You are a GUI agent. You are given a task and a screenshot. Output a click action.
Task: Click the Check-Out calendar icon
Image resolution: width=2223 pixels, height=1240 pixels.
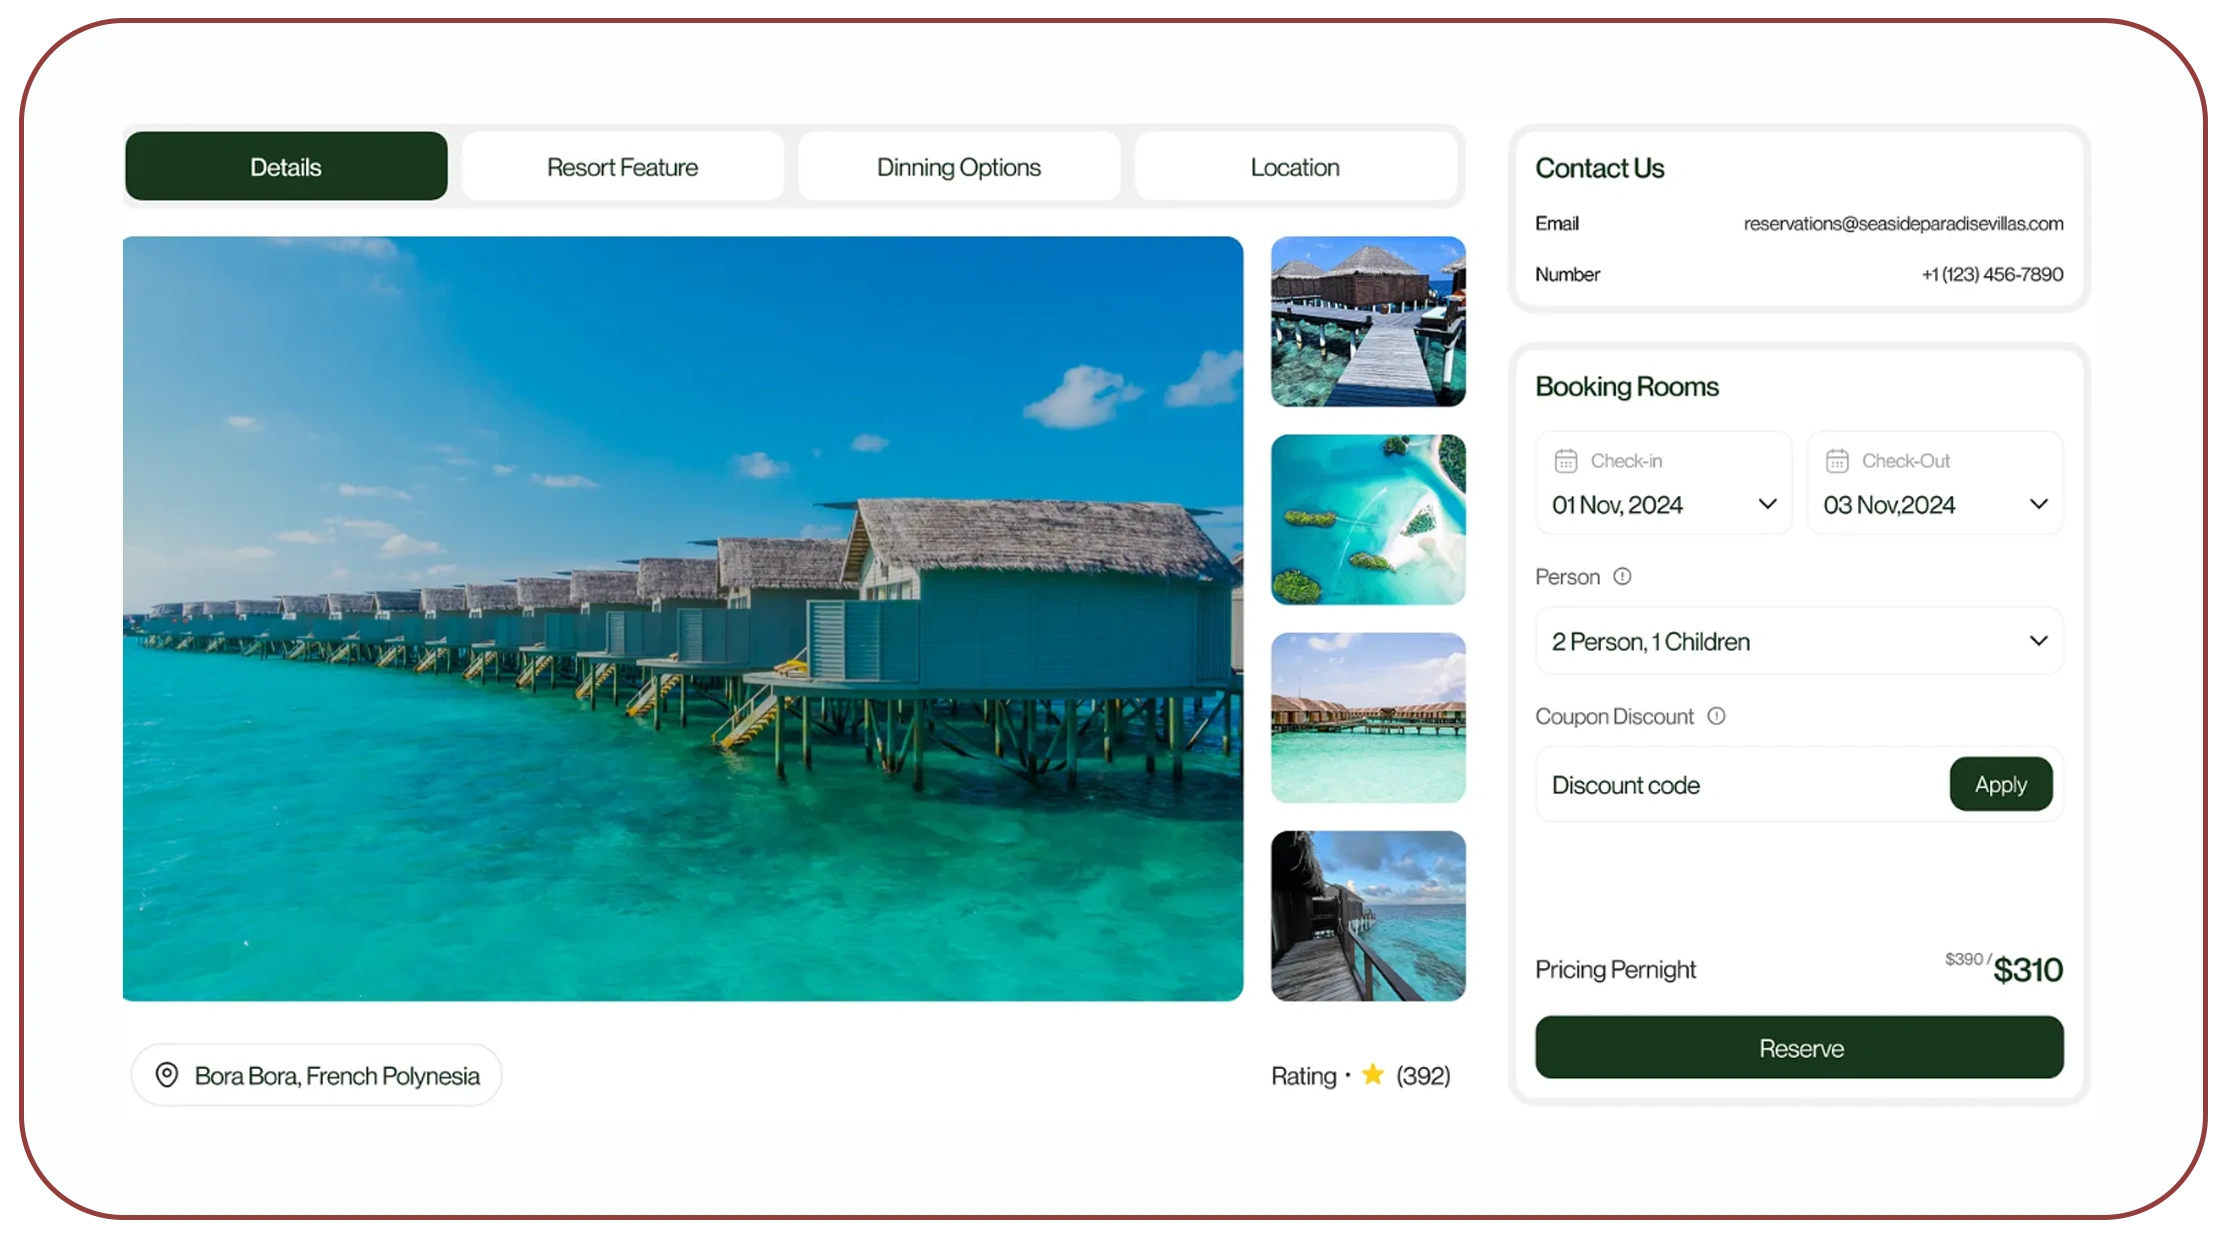pos(1837,461)
